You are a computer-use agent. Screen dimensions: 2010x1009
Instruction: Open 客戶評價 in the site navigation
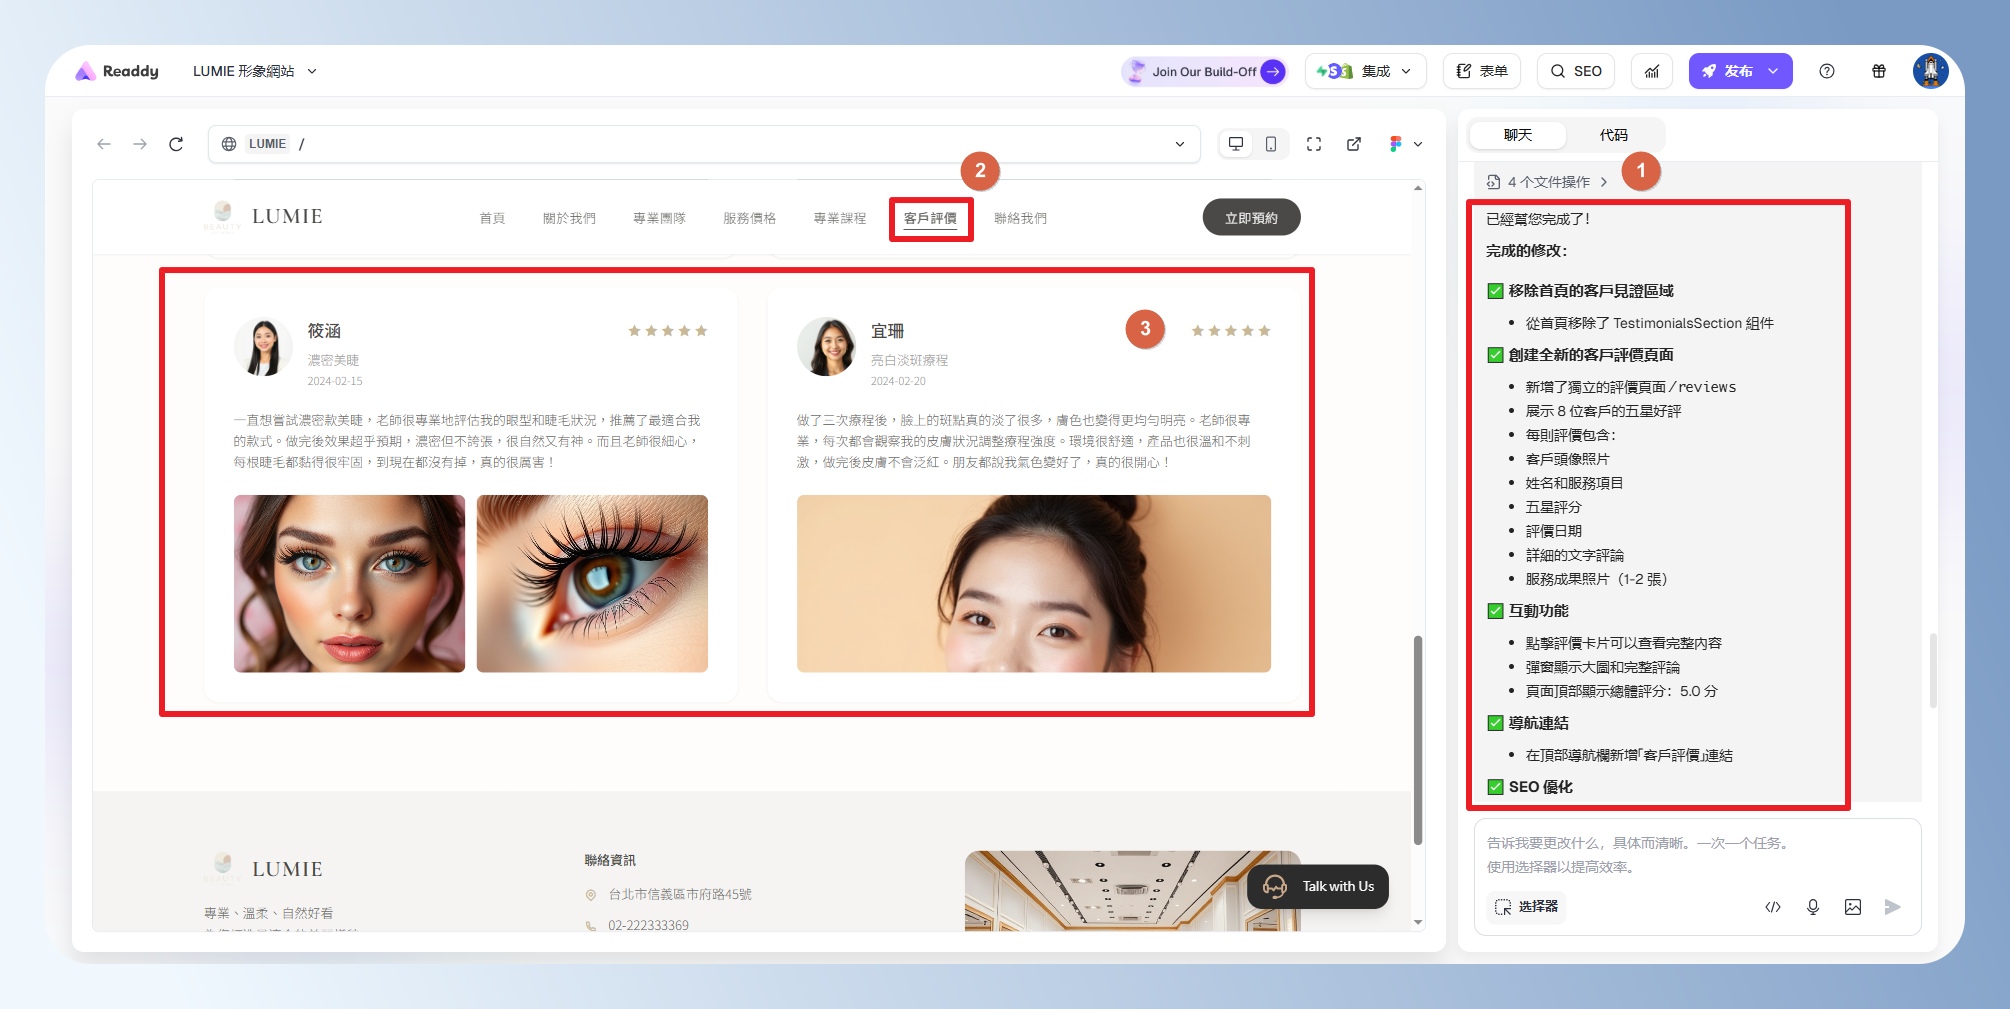tap(930, 218)
